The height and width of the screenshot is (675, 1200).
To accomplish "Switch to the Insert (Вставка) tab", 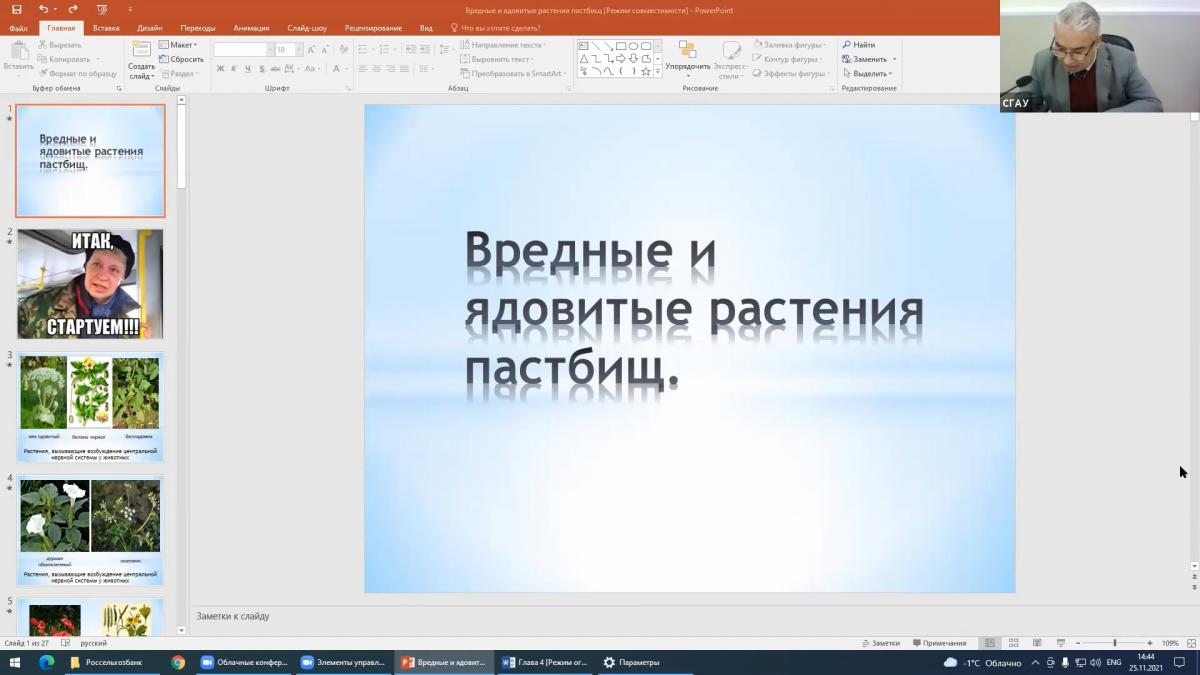I will pyautogui.click(x=106, y=28).
